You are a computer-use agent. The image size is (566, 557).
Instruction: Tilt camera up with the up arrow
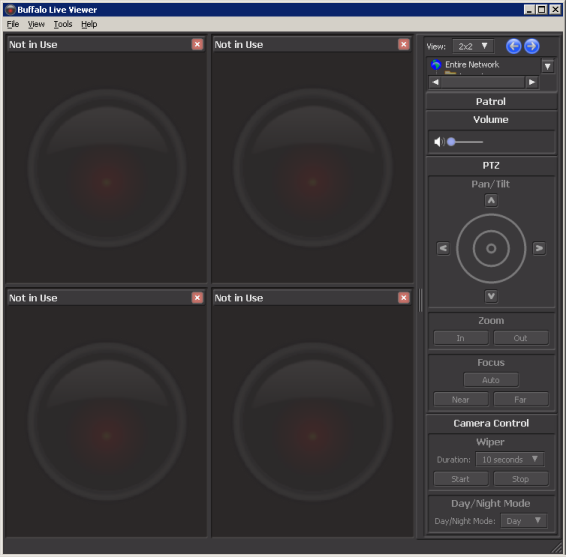click(x=491, y=200)
